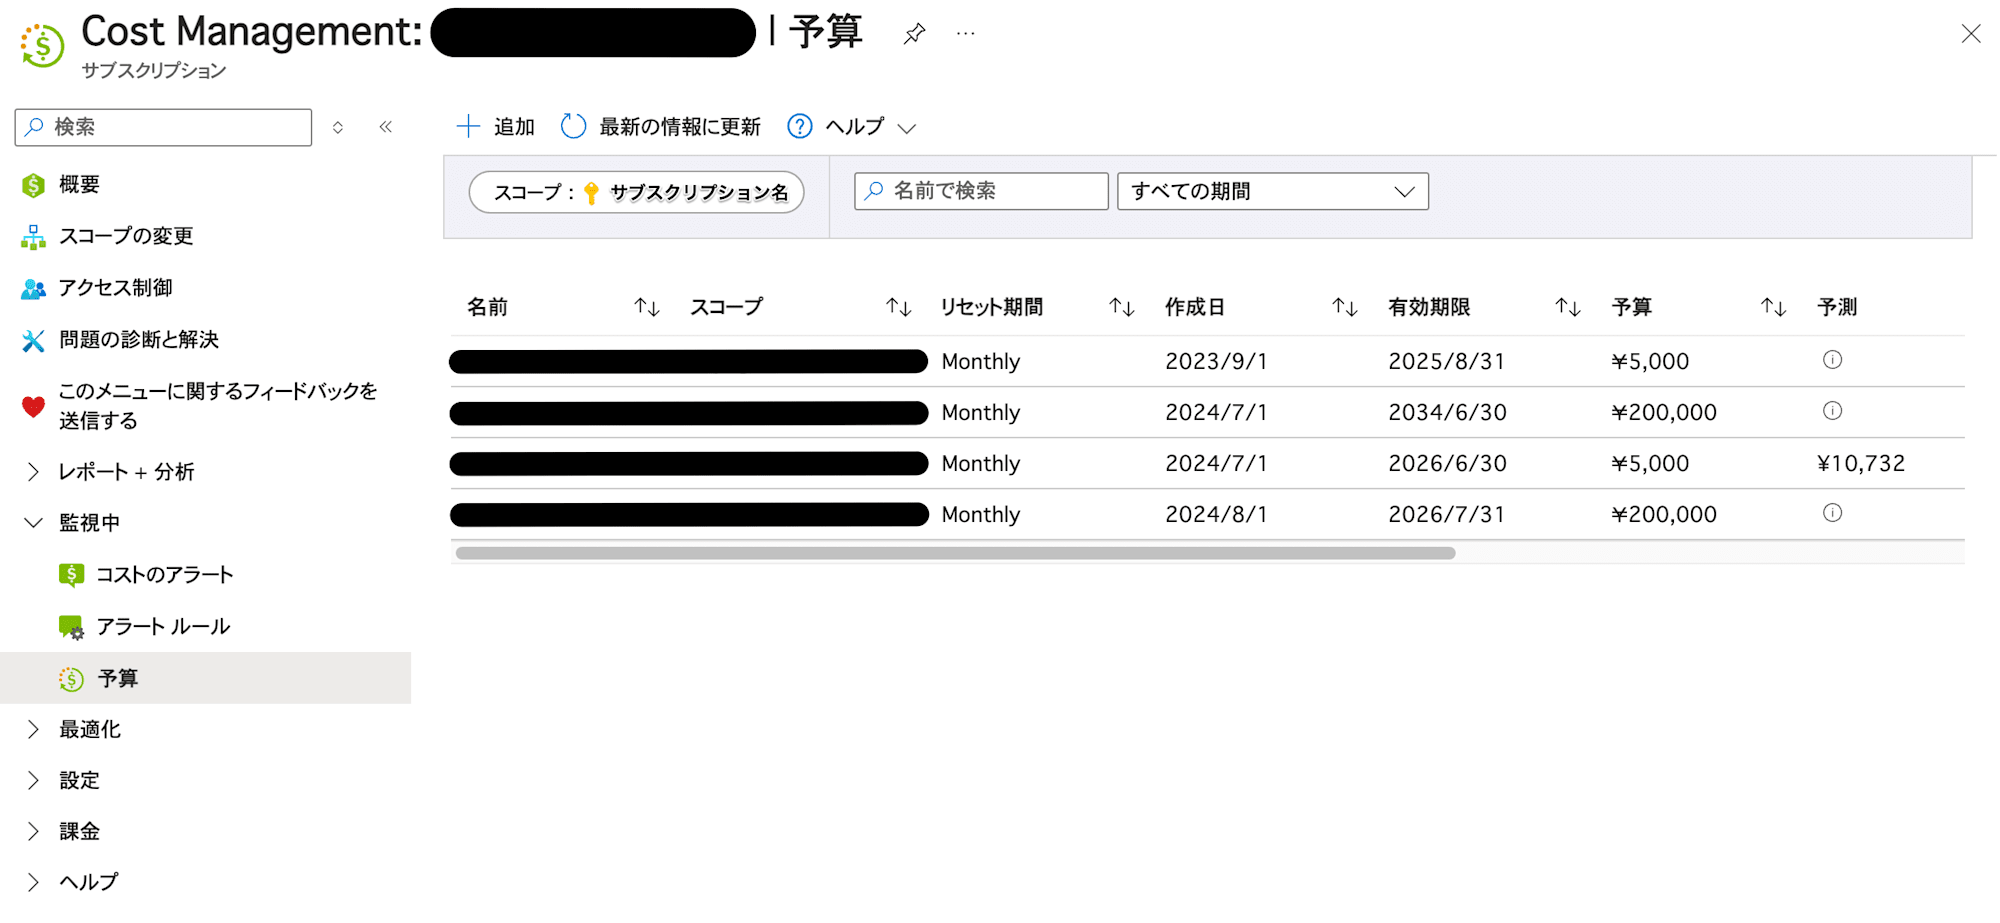Sort by 作成日 column arrows
The width and height of the screenshot is (2000, 923).
(1345, 308)
